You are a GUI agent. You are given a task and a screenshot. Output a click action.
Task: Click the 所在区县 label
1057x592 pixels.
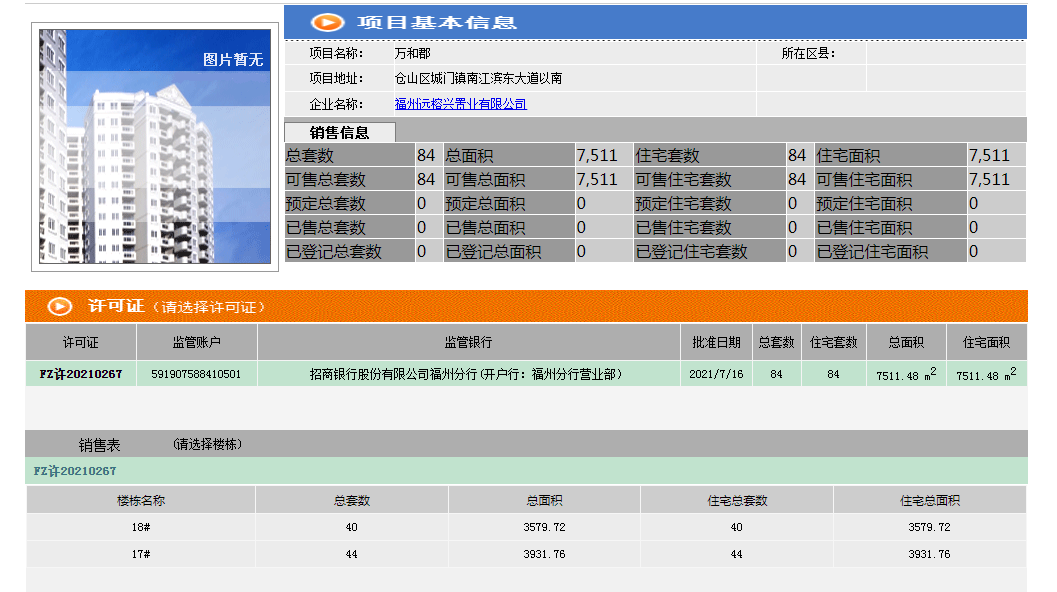pos(808,53)
